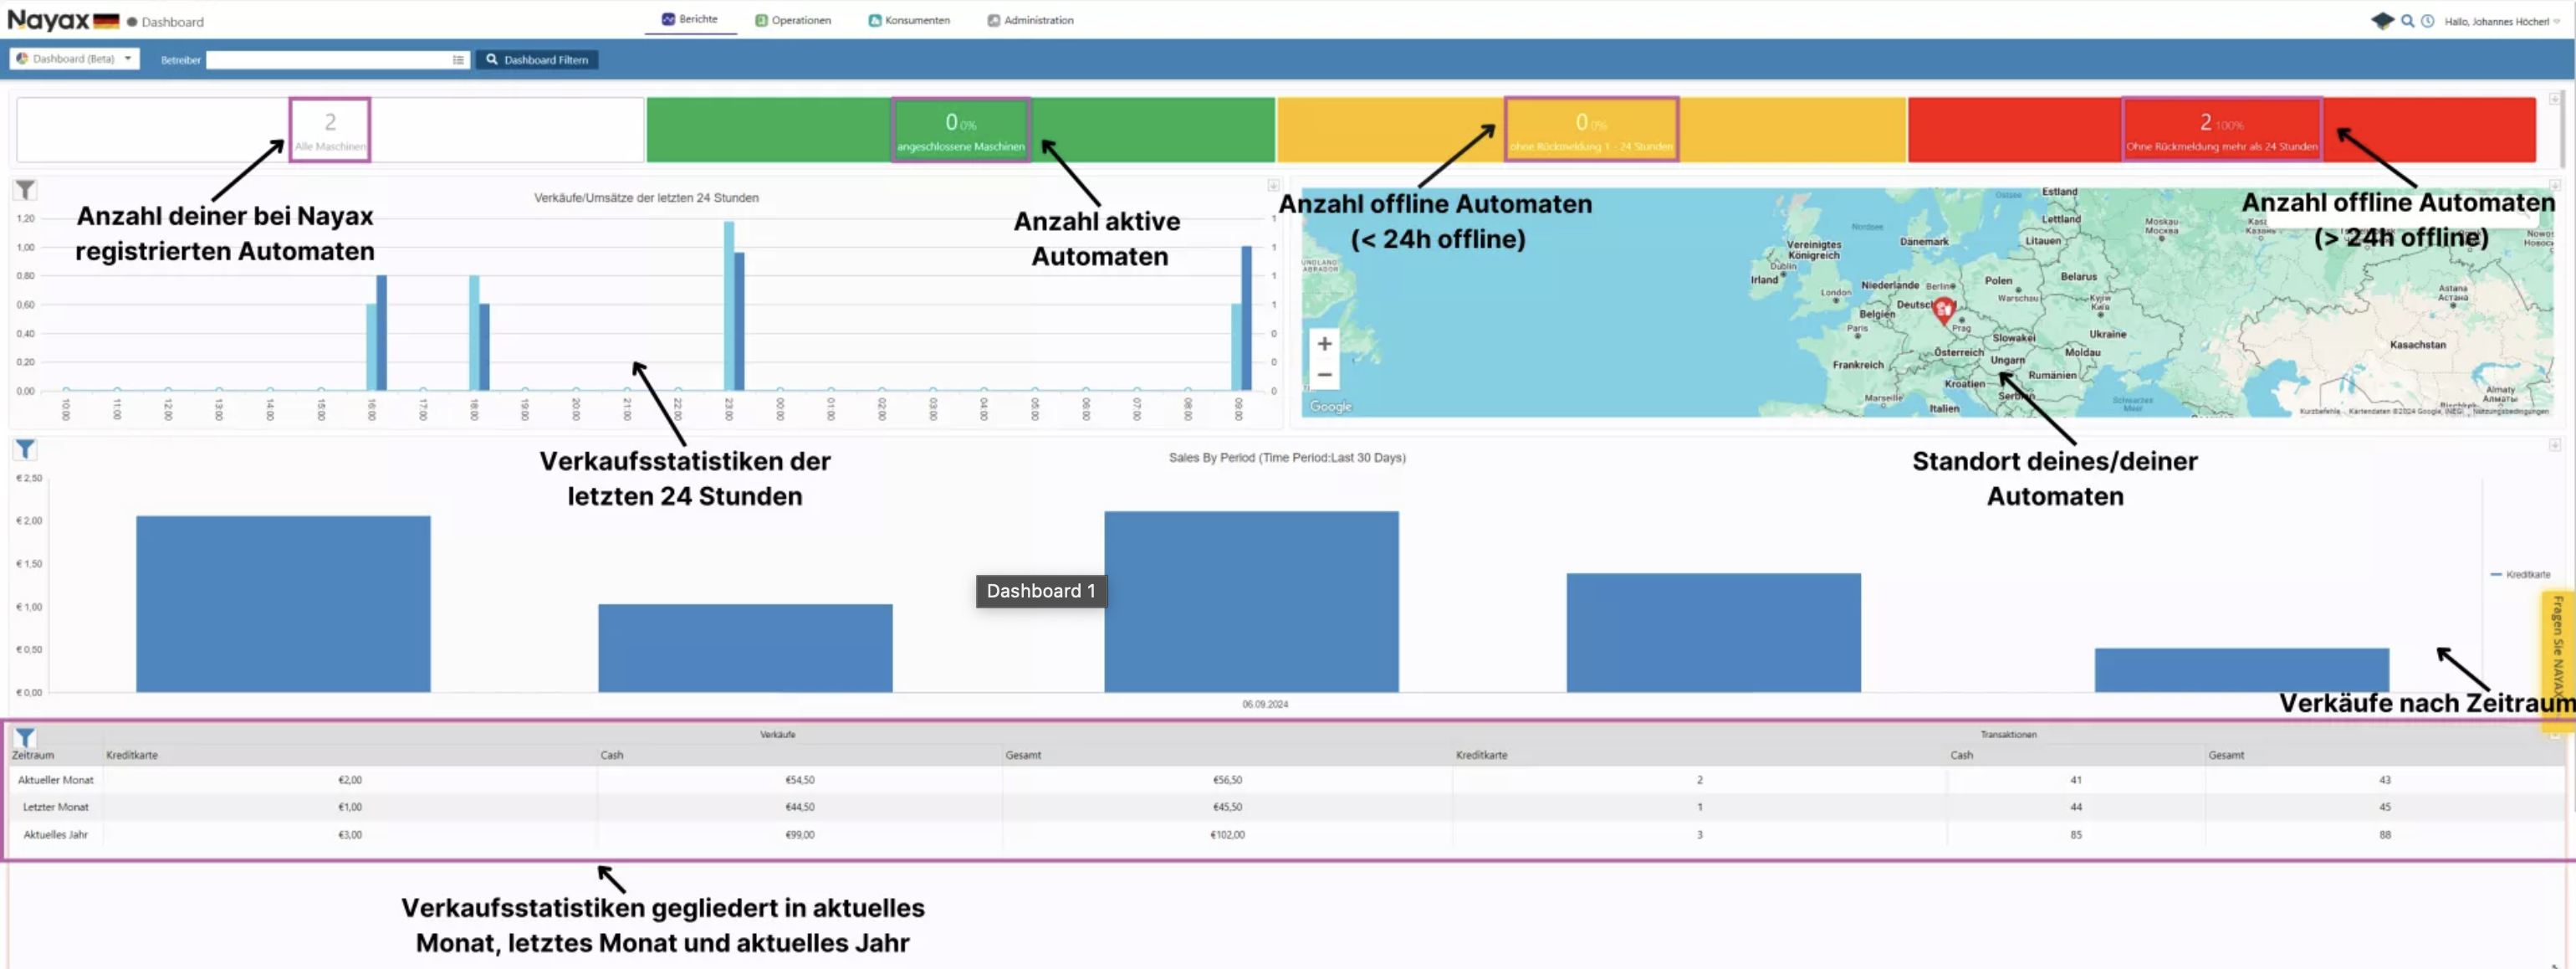2576x969 pixels.
Task: Switch to the Operationen tab
Action: click(x=793, y=20)
